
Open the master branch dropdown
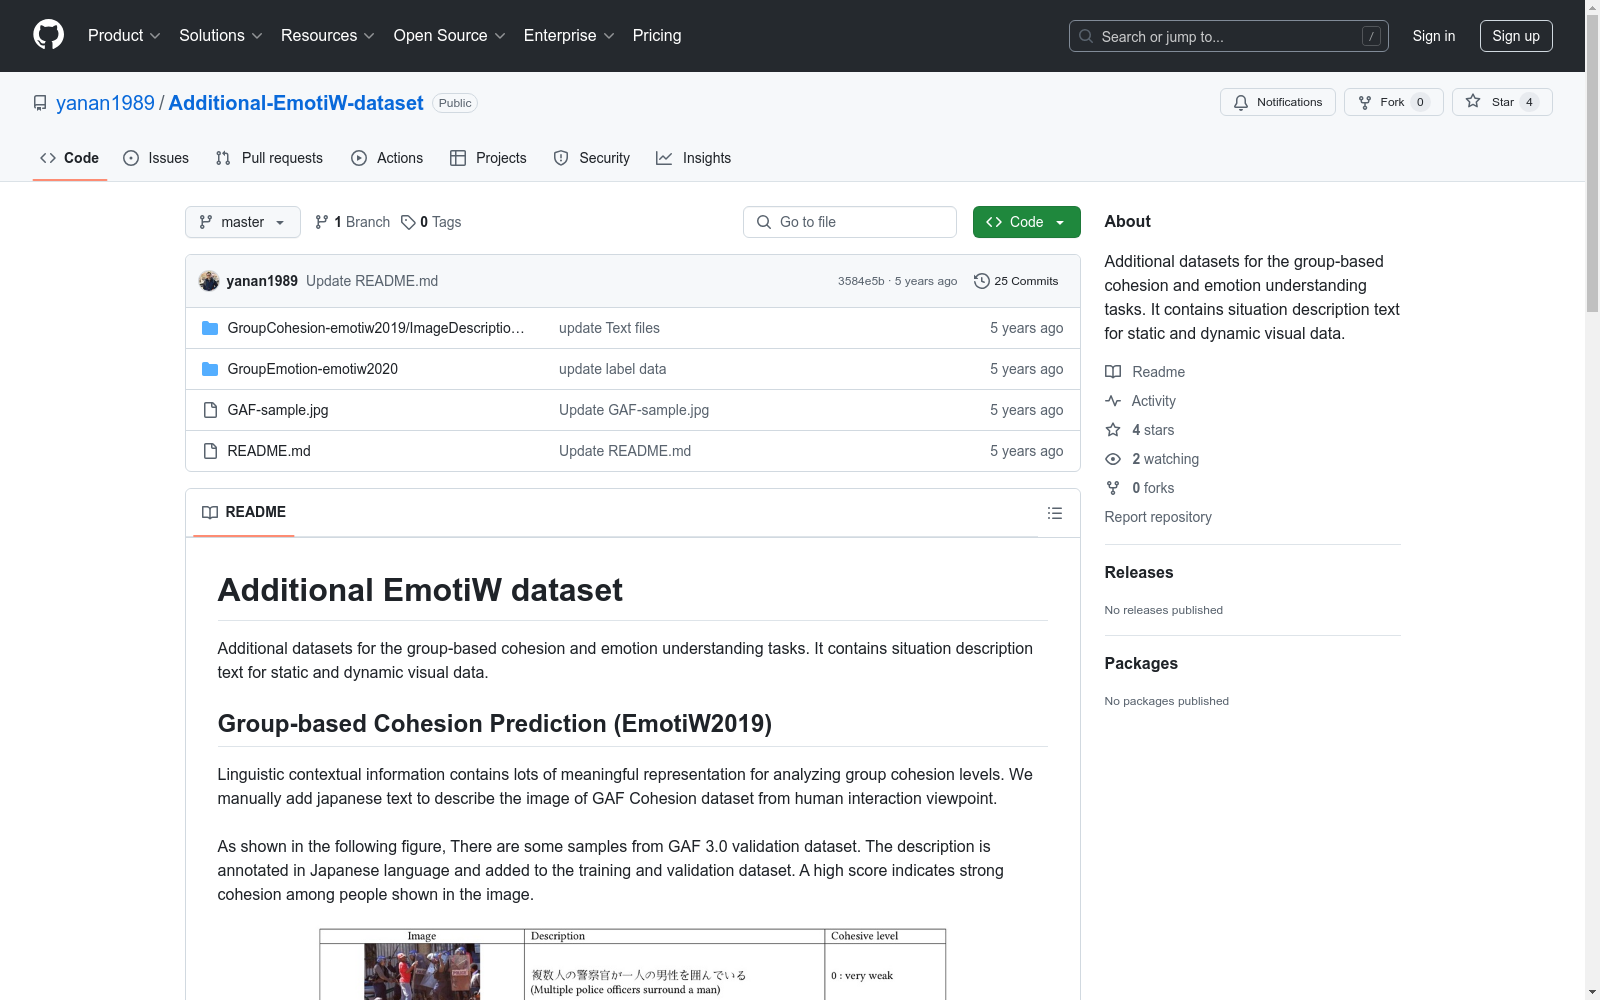(x=242, y=222)
